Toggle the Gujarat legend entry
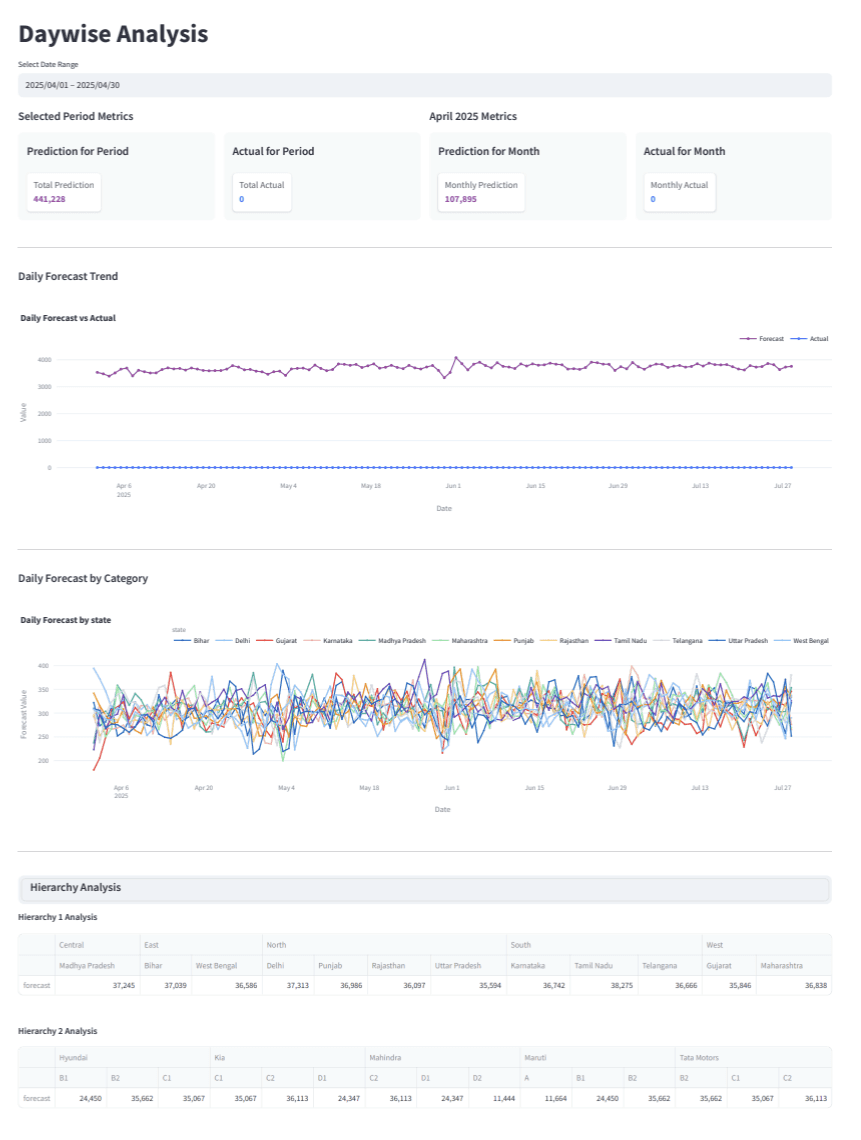Screen dimensions: 861x1140 pyautogui.click(x=276, y=641)
